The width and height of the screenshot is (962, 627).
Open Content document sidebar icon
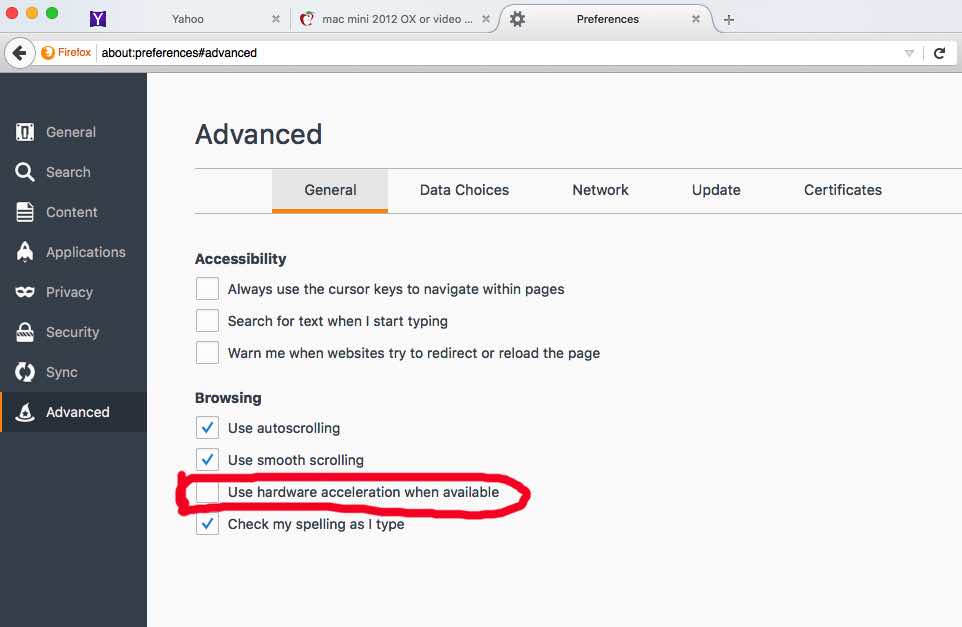point(25,212)
